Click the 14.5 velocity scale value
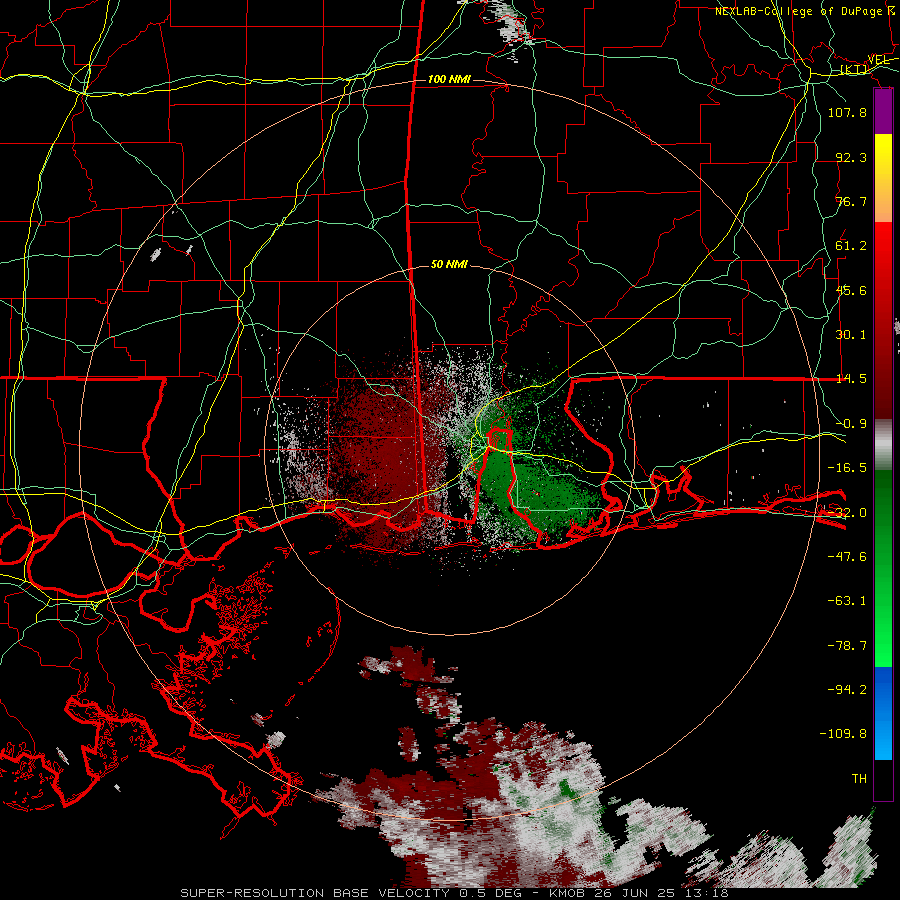This screenshot has height=900, width=900. point(851,379)
